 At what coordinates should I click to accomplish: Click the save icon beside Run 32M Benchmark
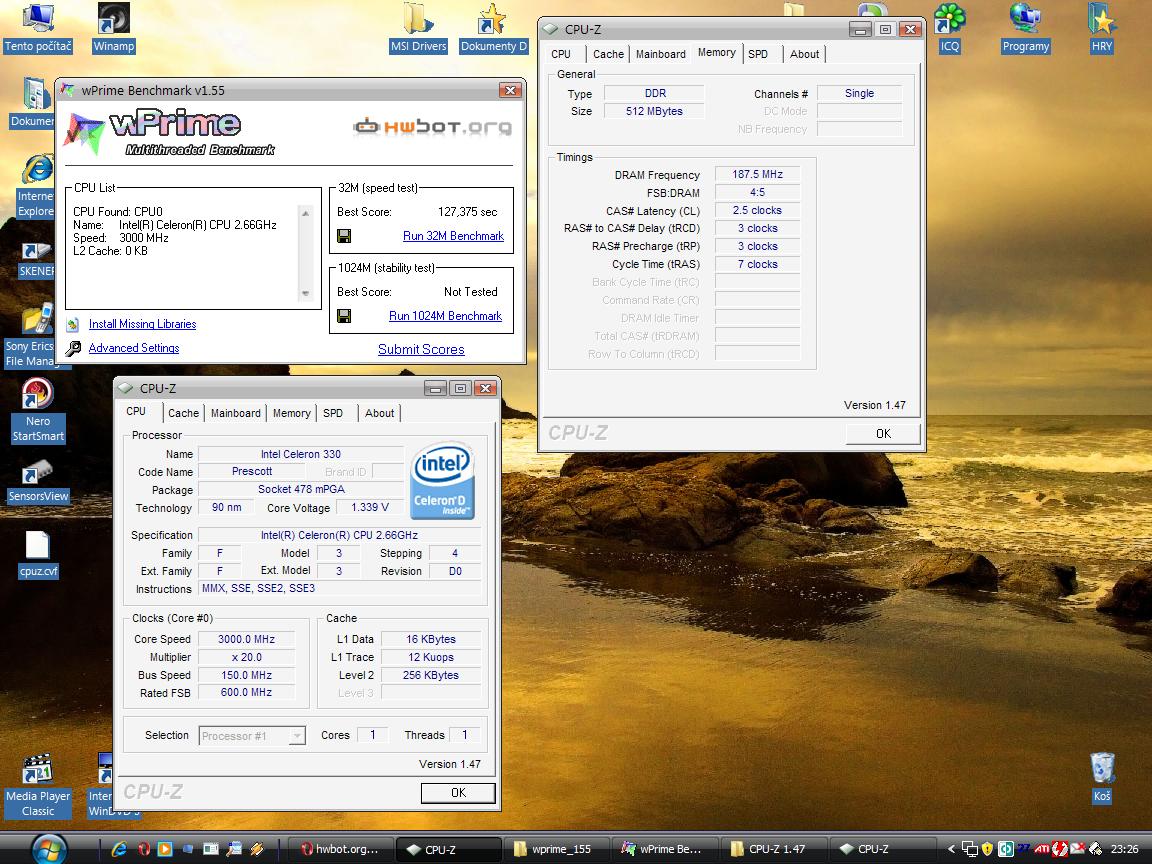(344, 236)
